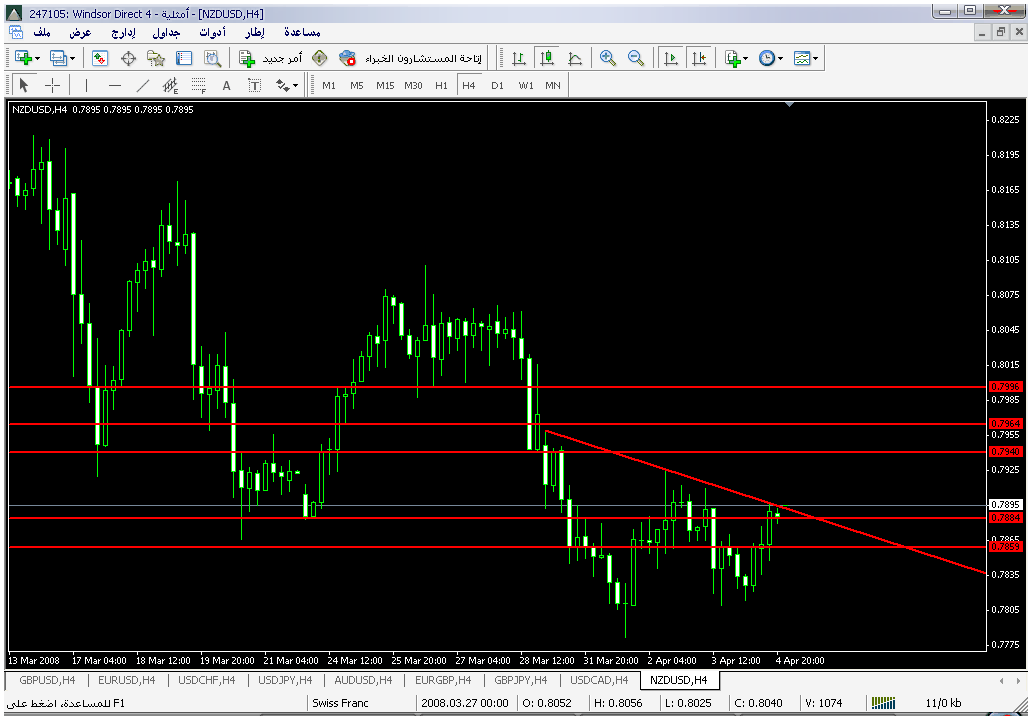Select the Crosshair tool

coord(52,85)
